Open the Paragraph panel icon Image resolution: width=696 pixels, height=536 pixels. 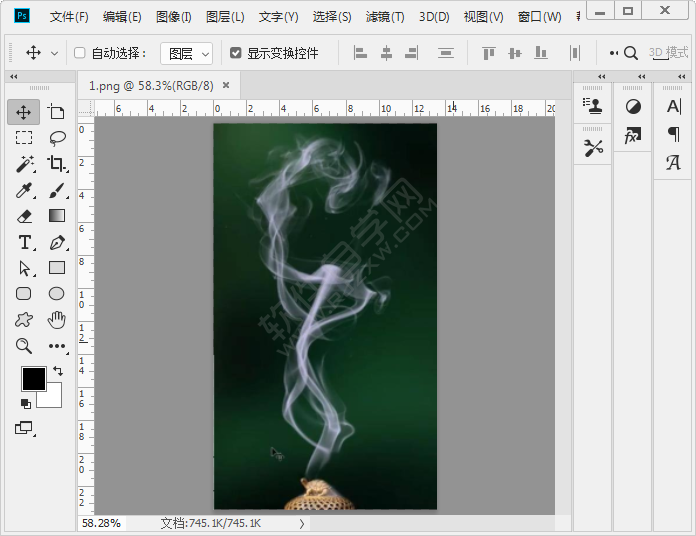(x=673, y=134)
